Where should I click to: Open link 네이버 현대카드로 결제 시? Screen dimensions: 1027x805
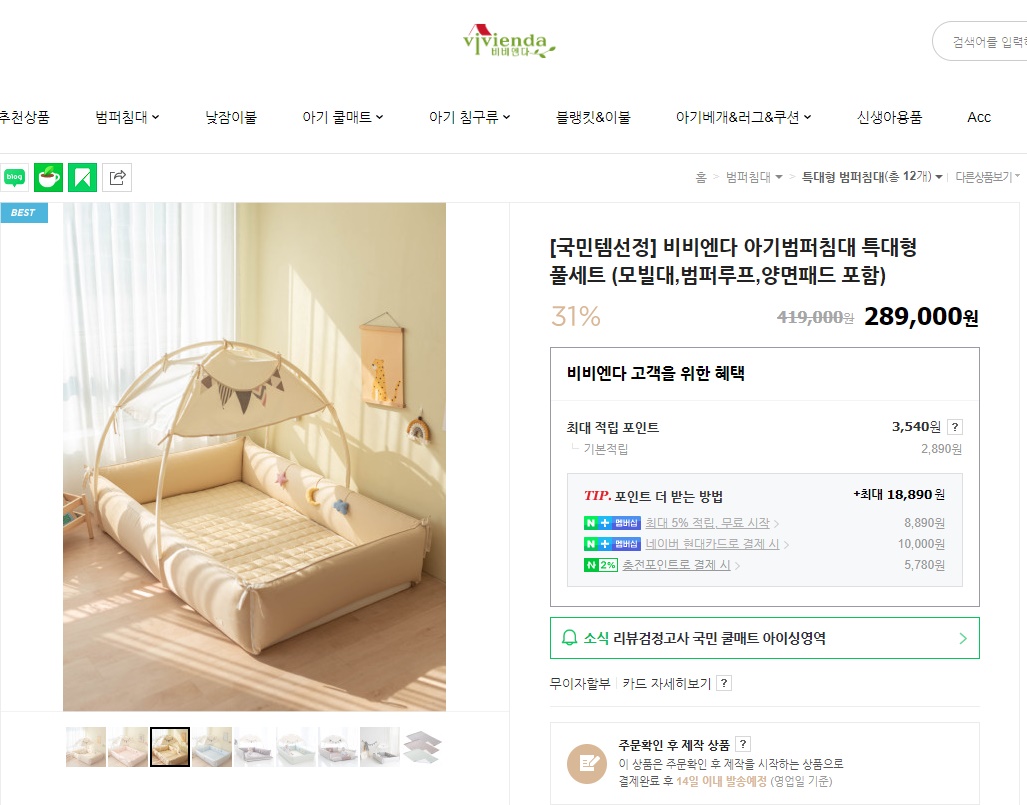pos(712,544)
